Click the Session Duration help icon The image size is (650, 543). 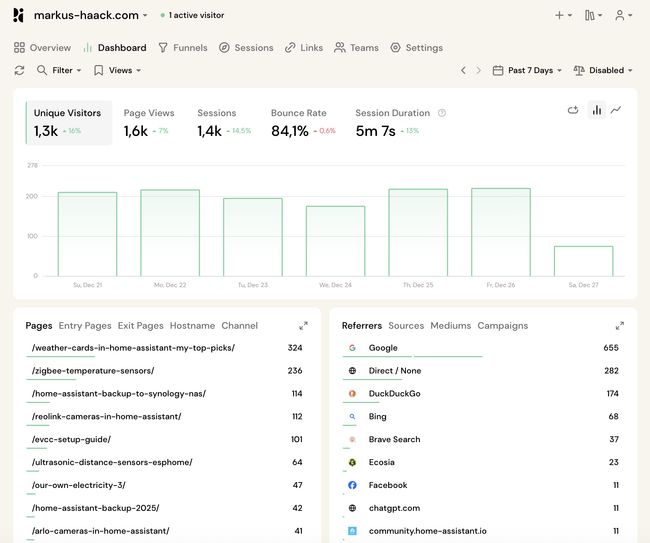[442, 113]
